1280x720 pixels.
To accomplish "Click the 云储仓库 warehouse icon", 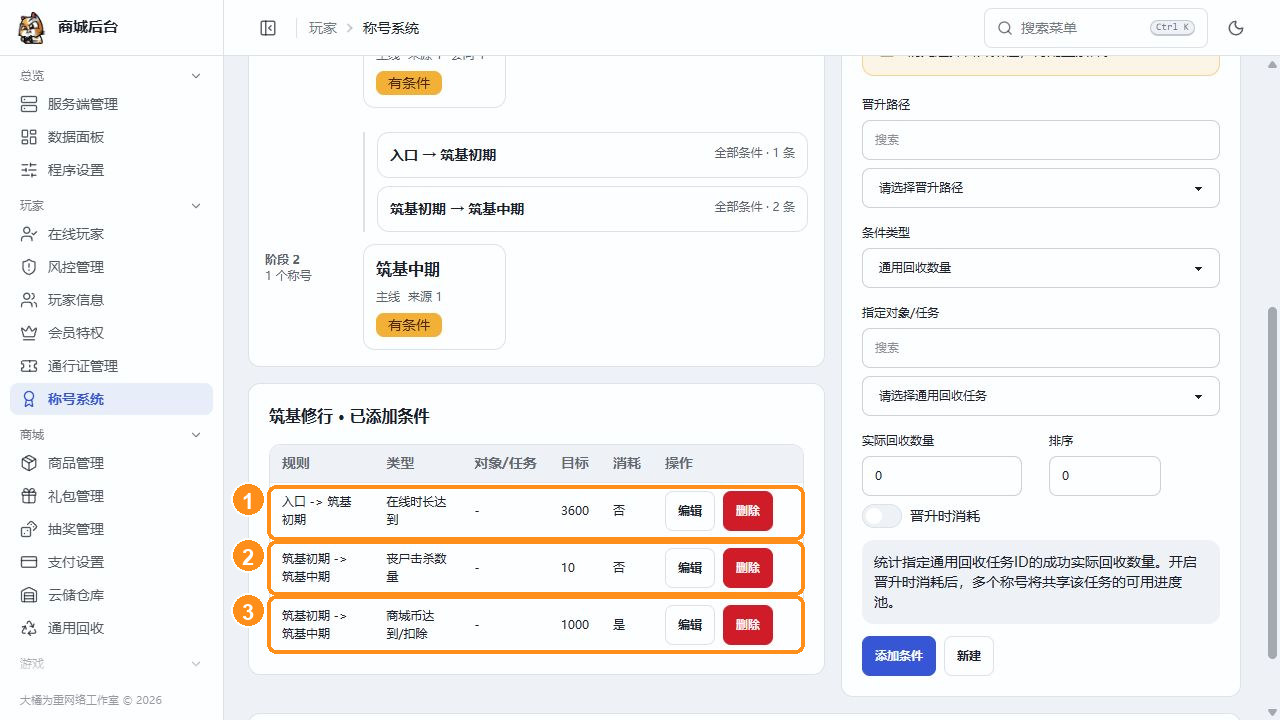I will point(29,595).
